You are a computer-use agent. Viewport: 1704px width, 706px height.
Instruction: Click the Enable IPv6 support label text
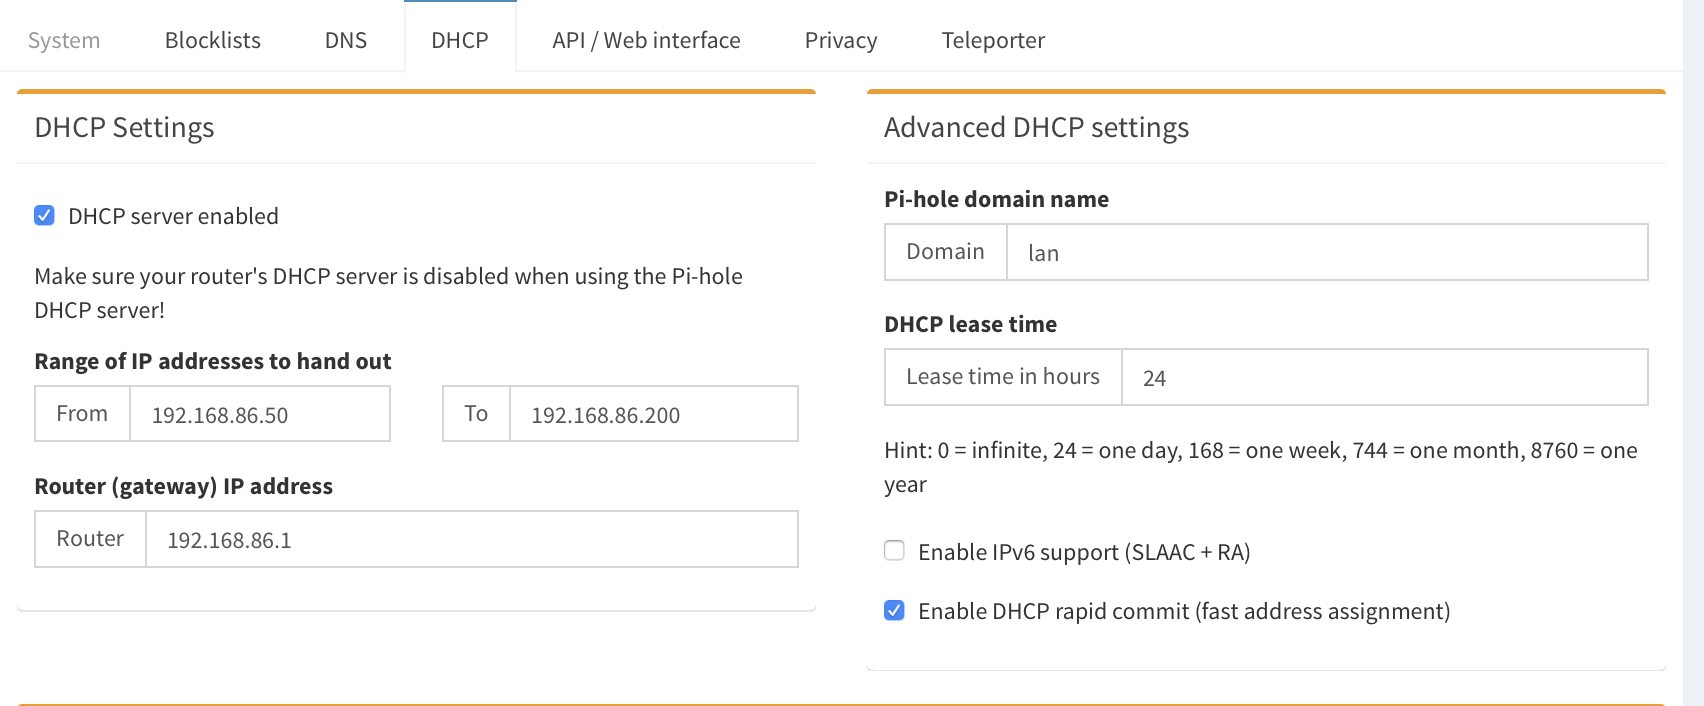pos(1084,552)
